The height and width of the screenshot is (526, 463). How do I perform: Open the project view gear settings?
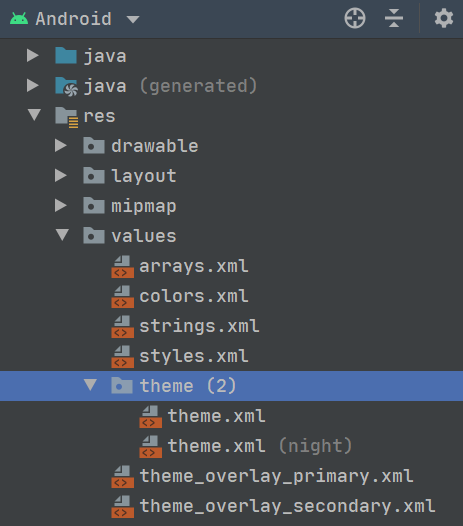point(444,18)
